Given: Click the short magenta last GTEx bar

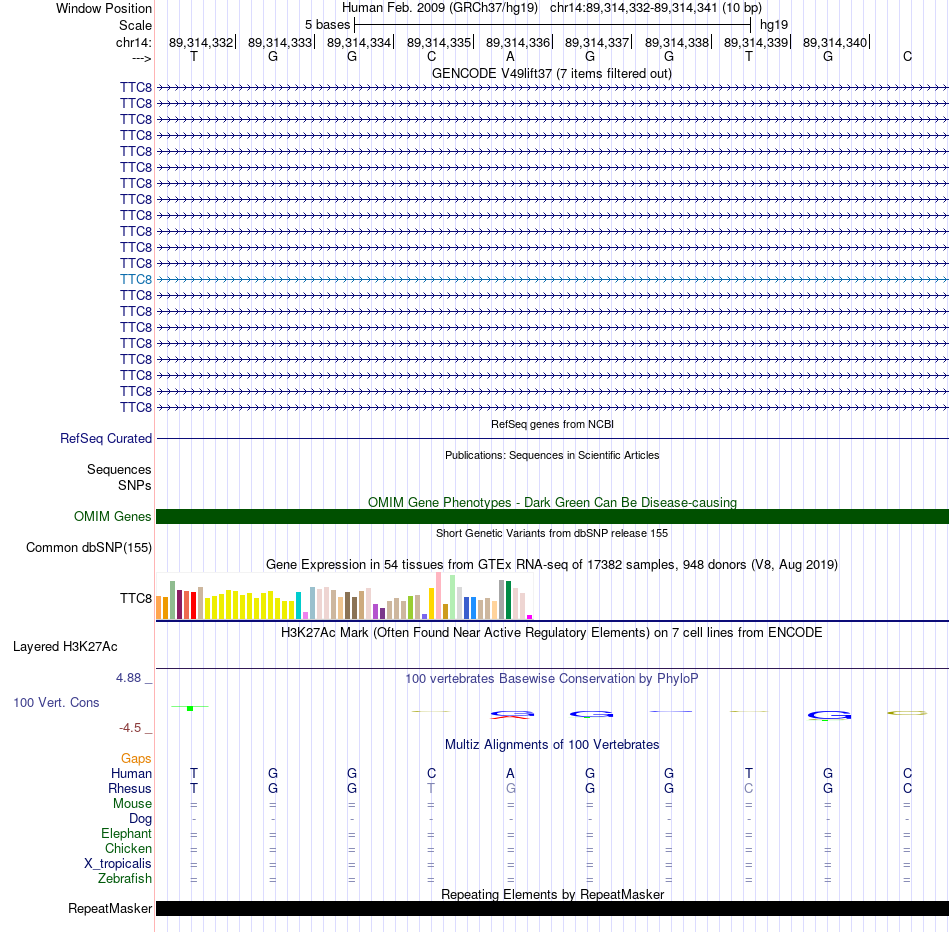Looking at the screenshot, I should 530,617.
